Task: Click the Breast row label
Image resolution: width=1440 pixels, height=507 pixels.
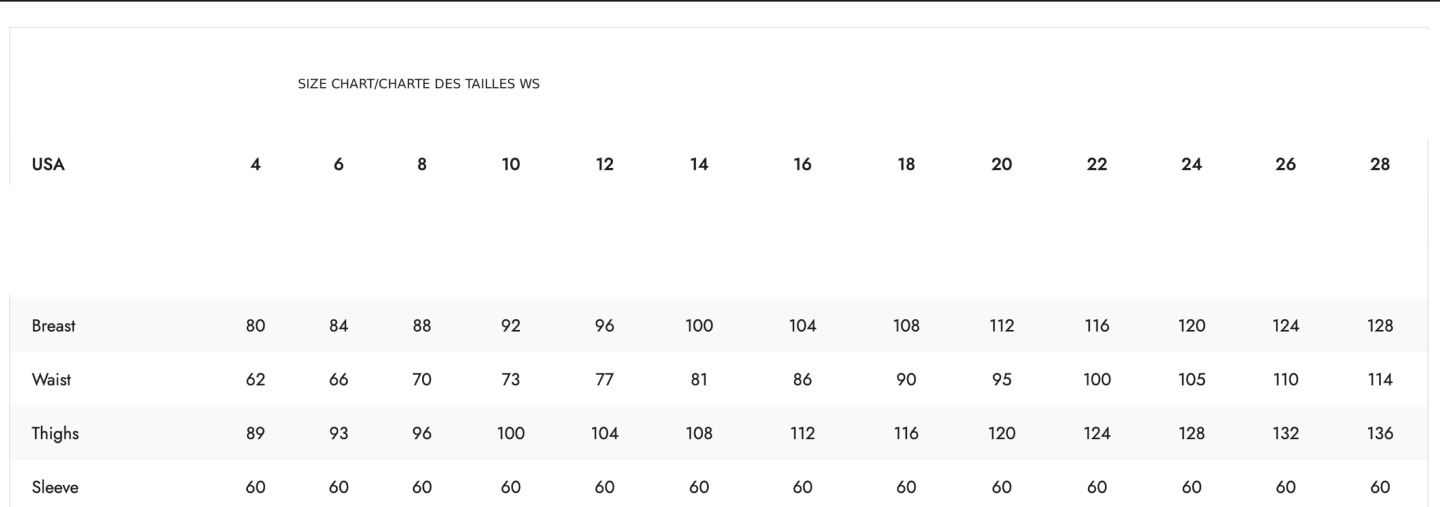Action: point(54,326)
